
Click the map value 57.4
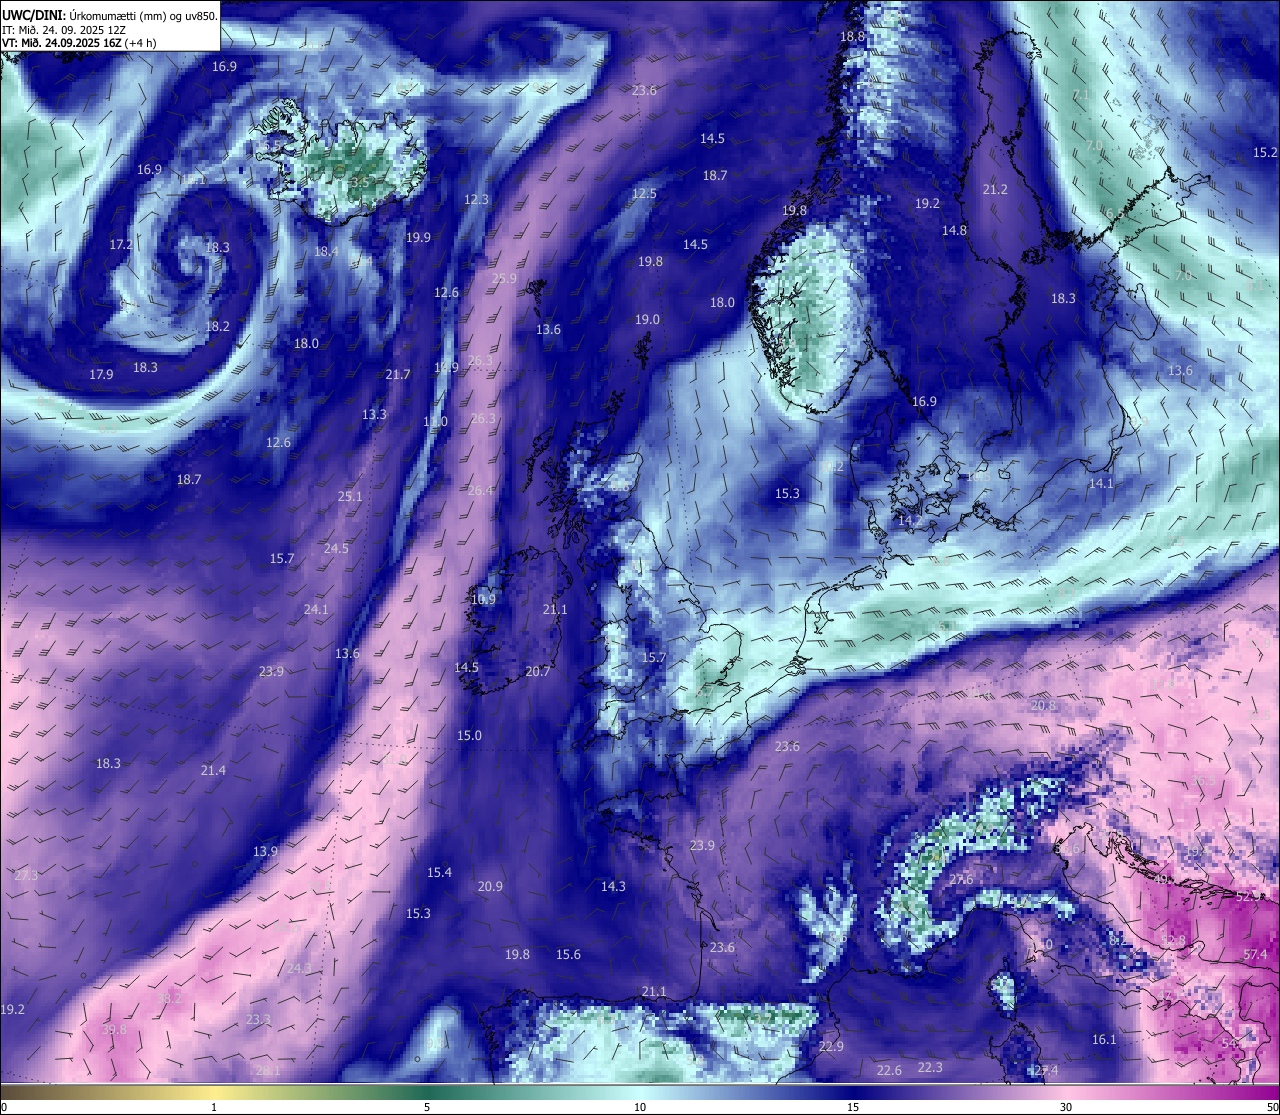[1255, 955]
